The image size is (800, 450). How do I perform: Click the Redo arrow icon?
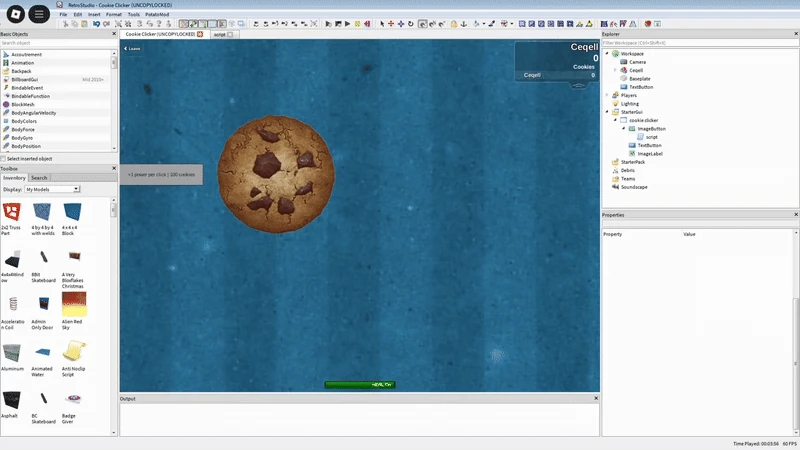tap(106, 24)
